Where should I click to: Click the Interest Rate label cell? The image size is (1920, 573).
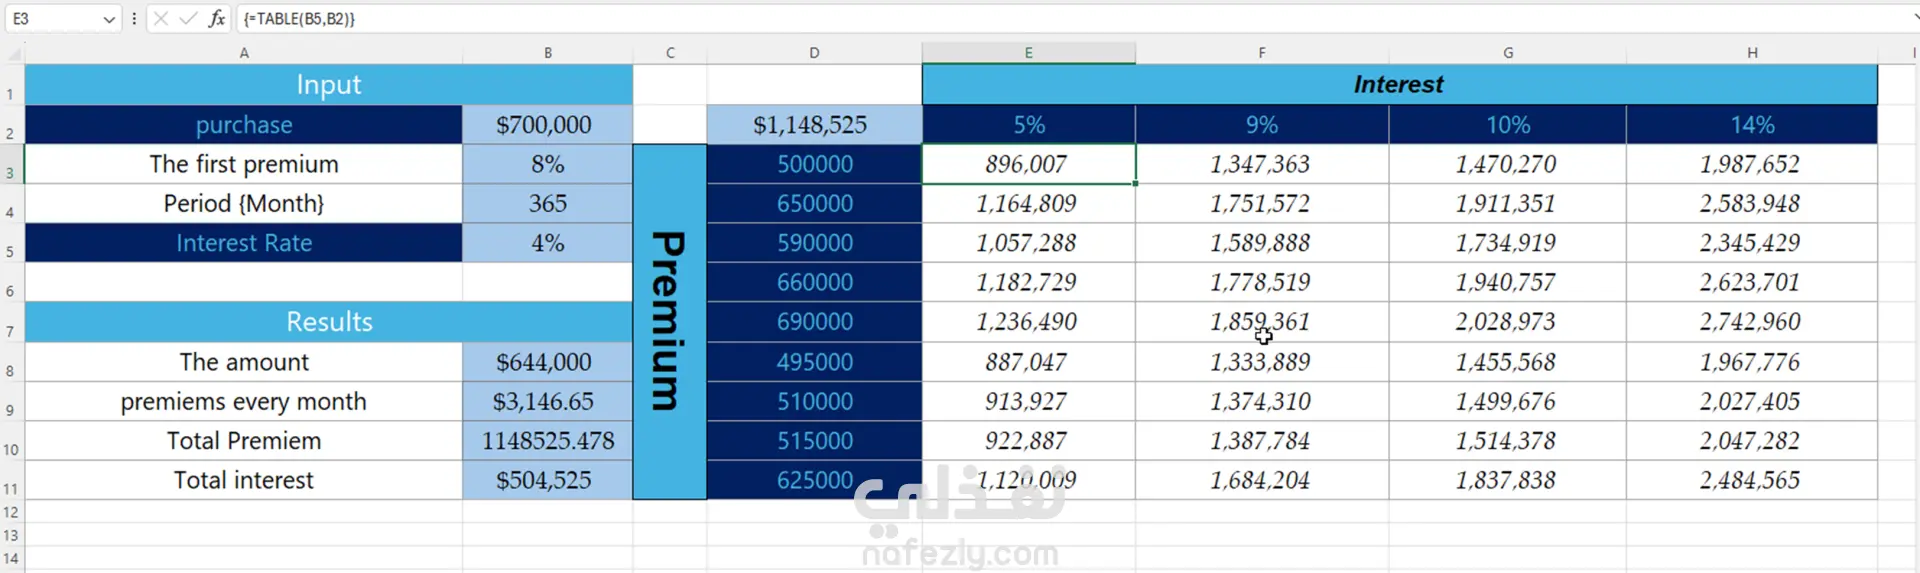[244, 243]
